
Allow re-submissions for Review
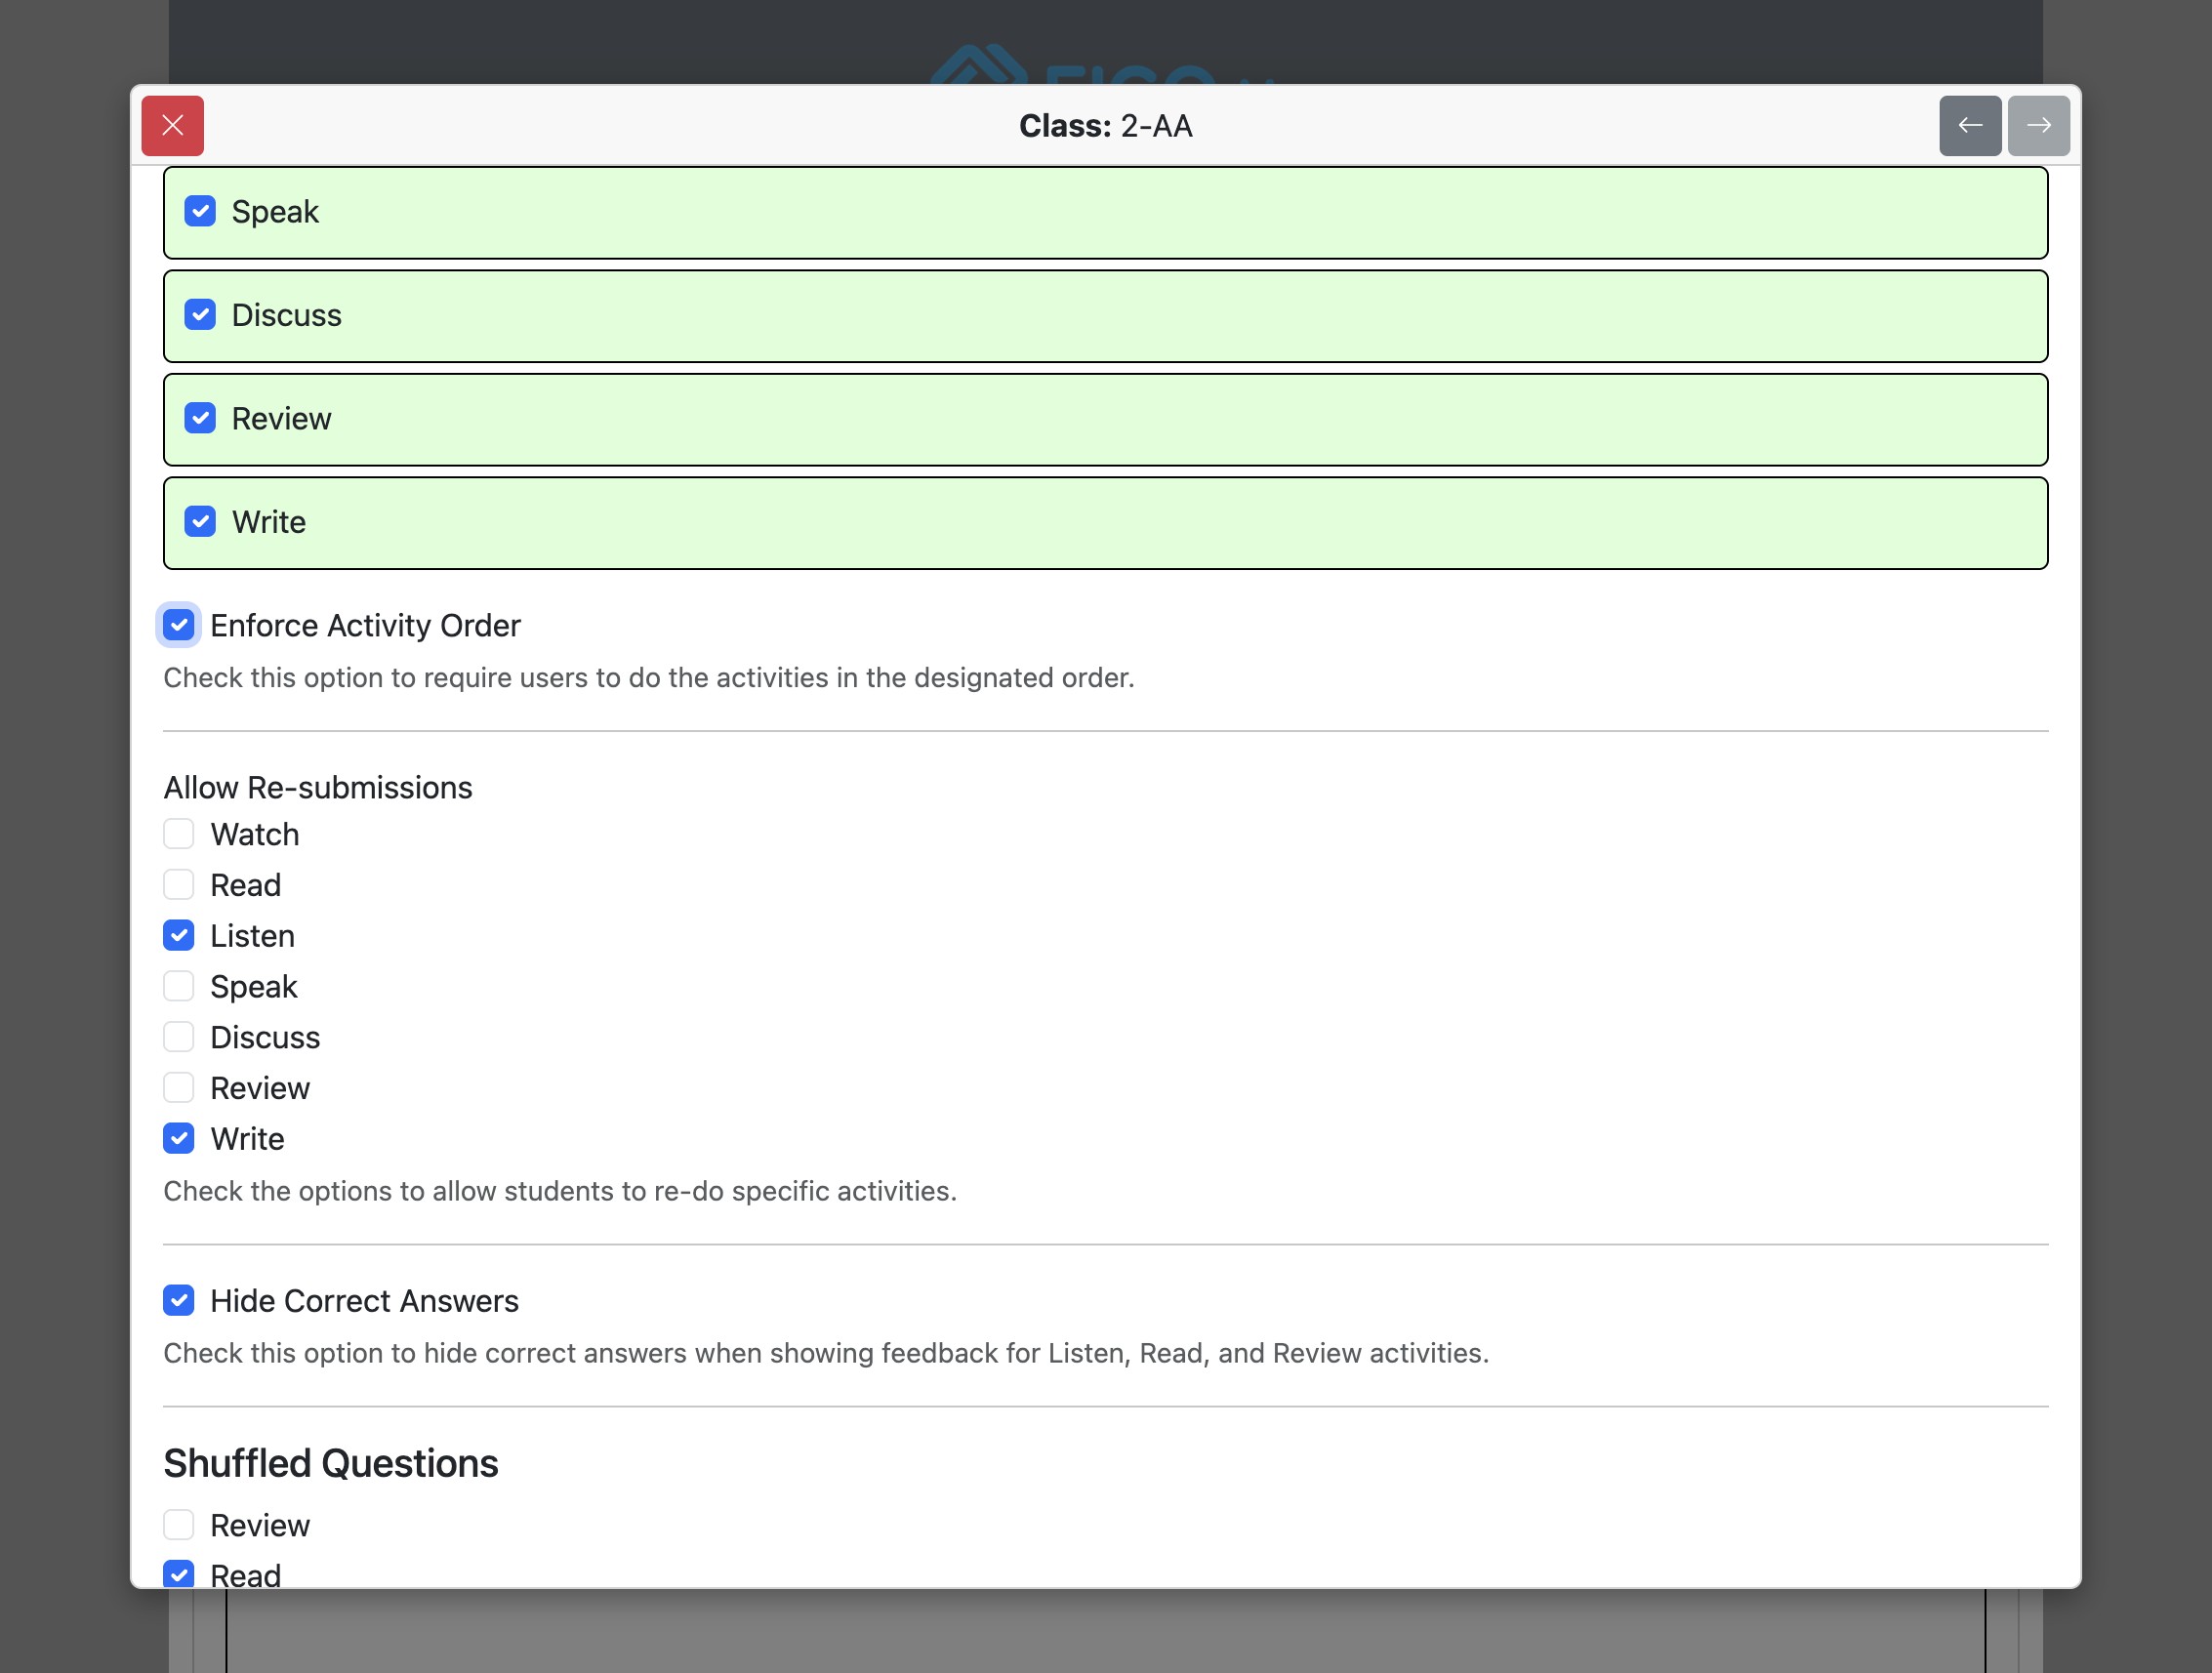pos(179,1088)
